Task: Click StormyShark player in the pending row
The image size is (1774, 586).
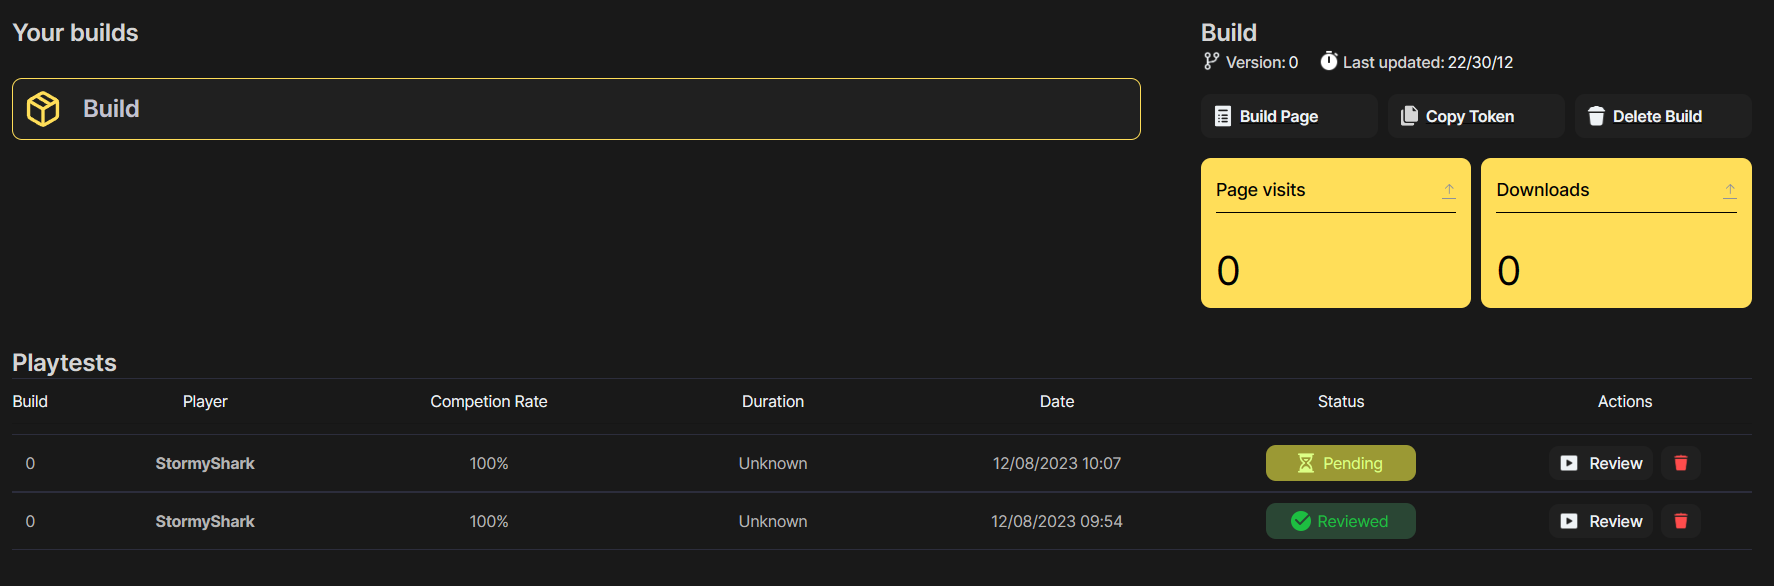Action: click(x=205, y=463)
